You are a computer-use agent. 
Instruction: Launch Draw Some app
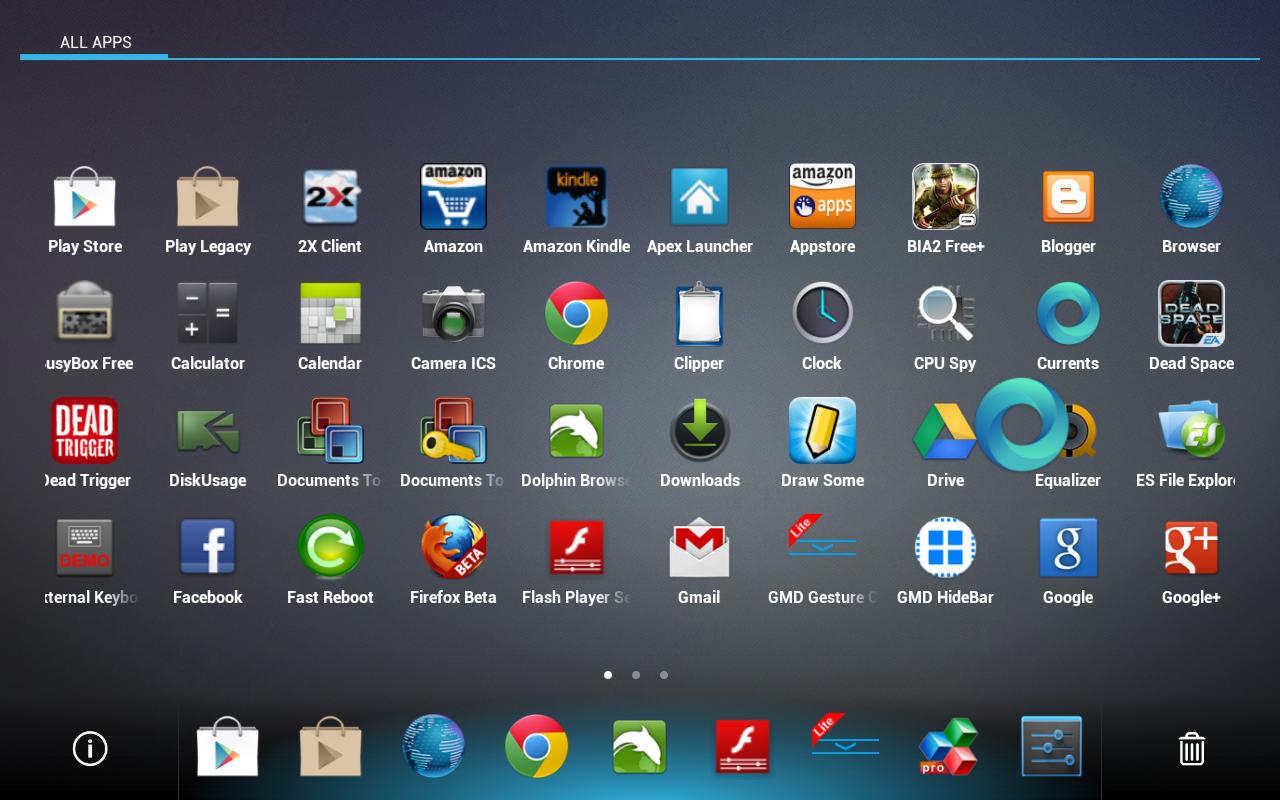[x=822, y=431]
